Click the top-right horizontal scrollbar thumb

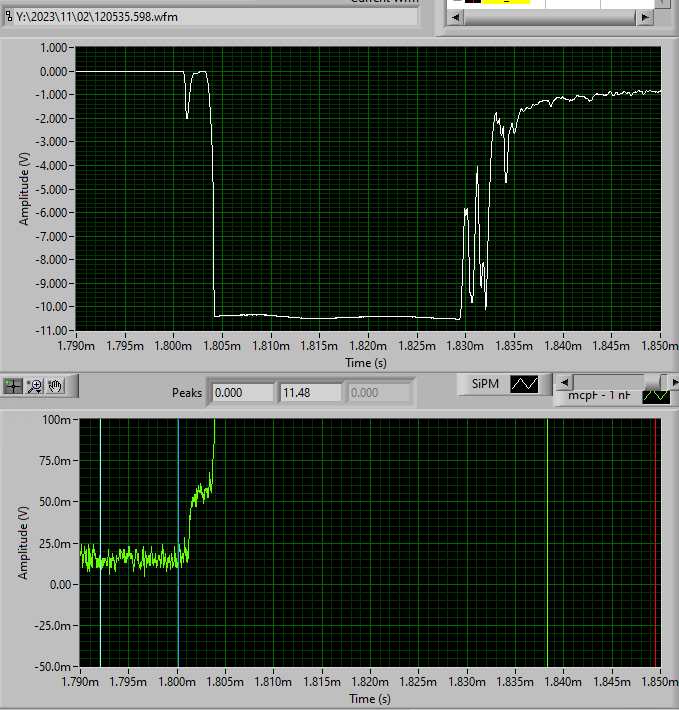[x=550, y=18]
